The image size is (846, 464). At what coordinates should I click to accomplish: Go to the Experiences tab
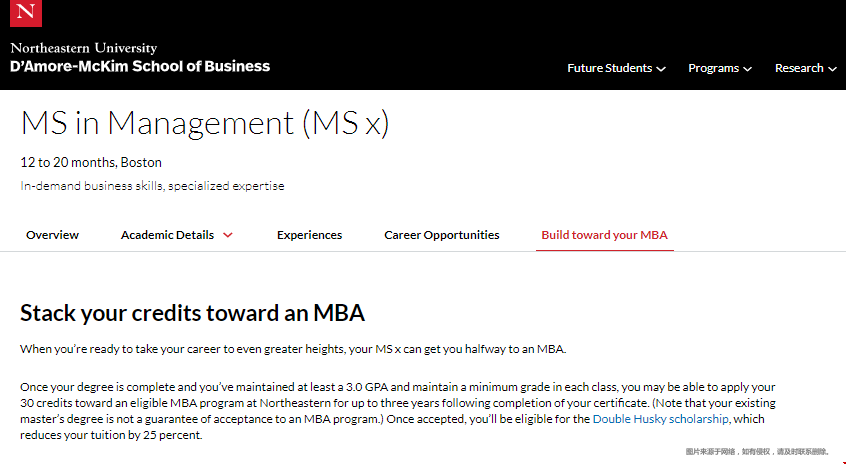coord(309,235)
